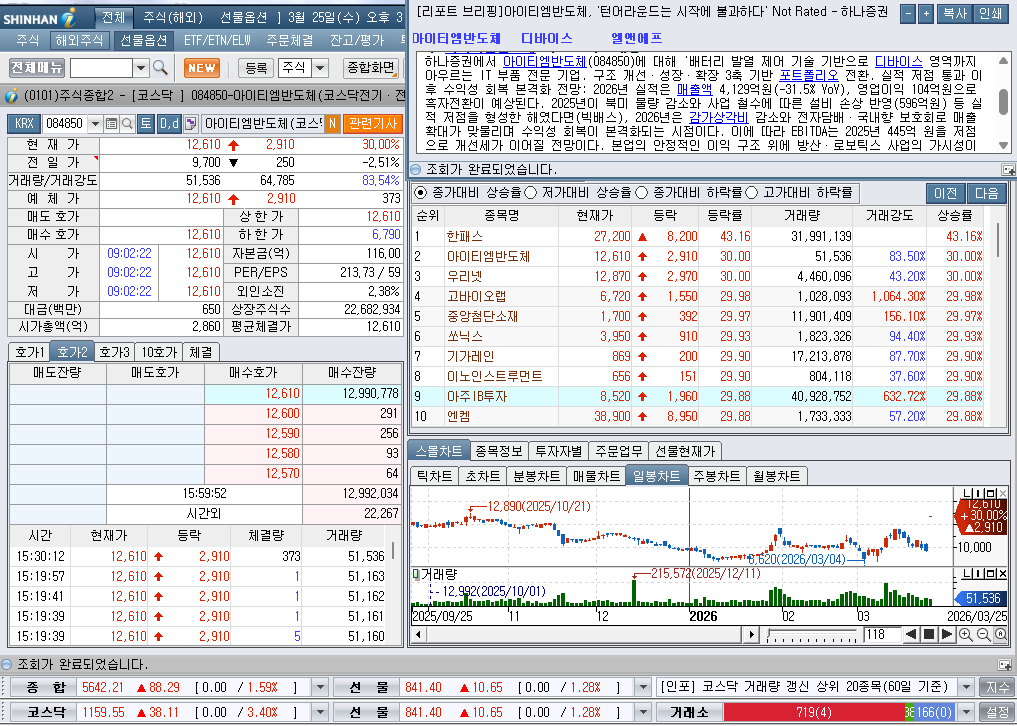Open the dropdown beside the menu search input
Screen dimensions: 1017x726
coord(141,67)
